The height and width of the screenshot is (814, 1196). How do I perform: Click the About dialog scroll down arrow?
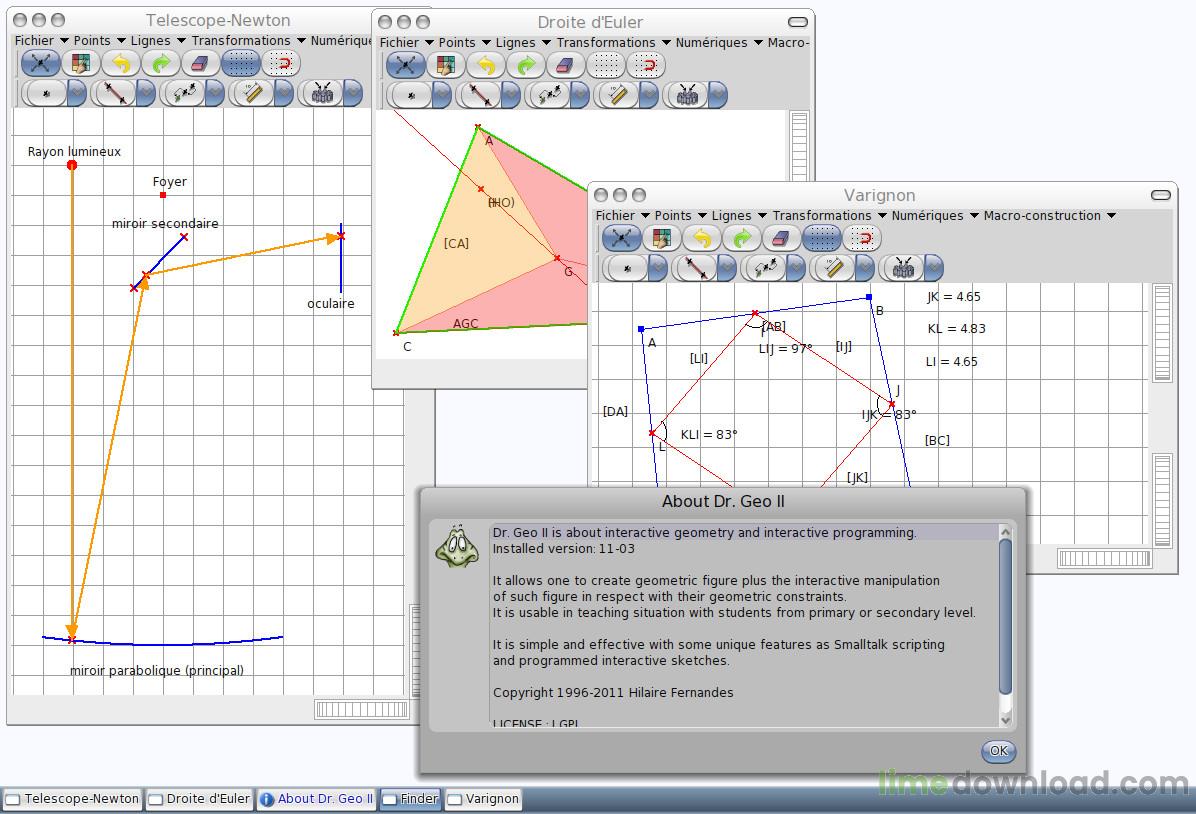(x=1005, y=719)
